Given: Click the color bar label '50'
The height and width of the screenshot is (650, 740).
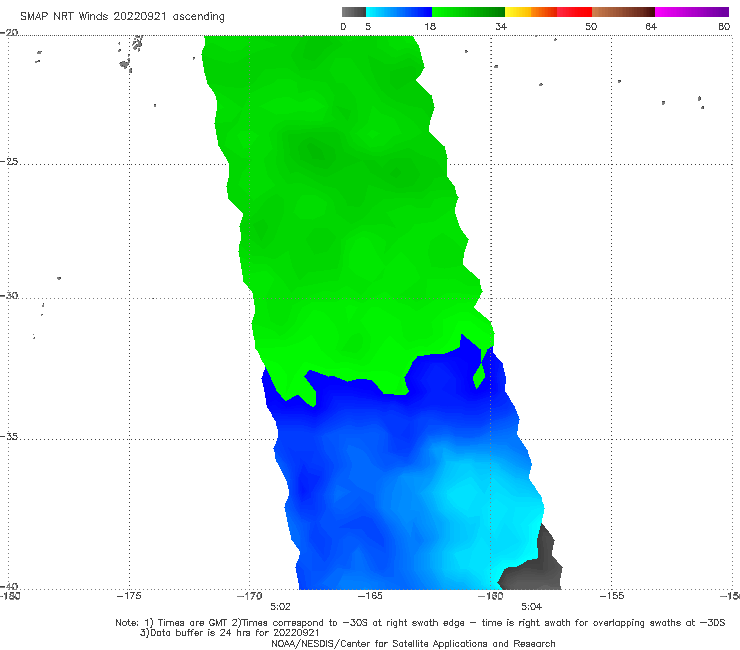Looking at the screenshot, I should click(x=591, y=26).
